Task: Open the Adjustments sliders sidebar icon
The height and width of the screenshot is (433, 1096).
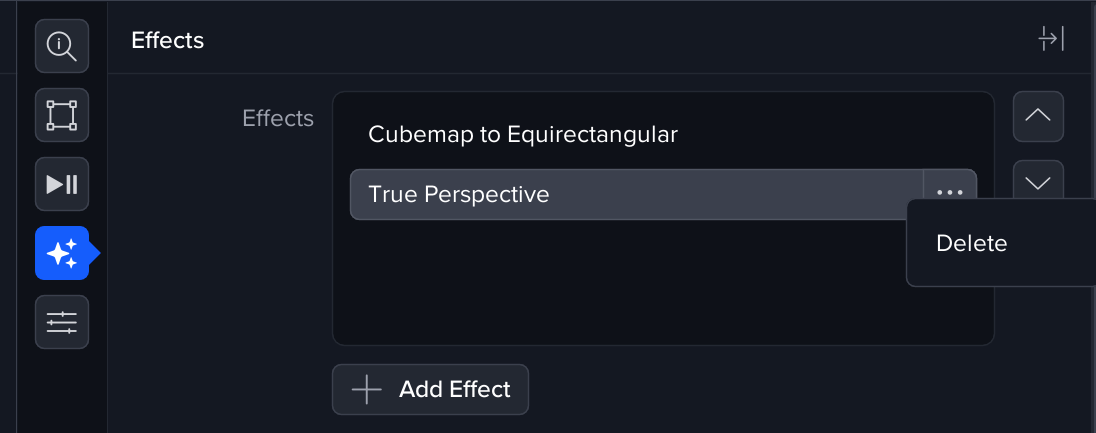Action: tap(62, 322)
